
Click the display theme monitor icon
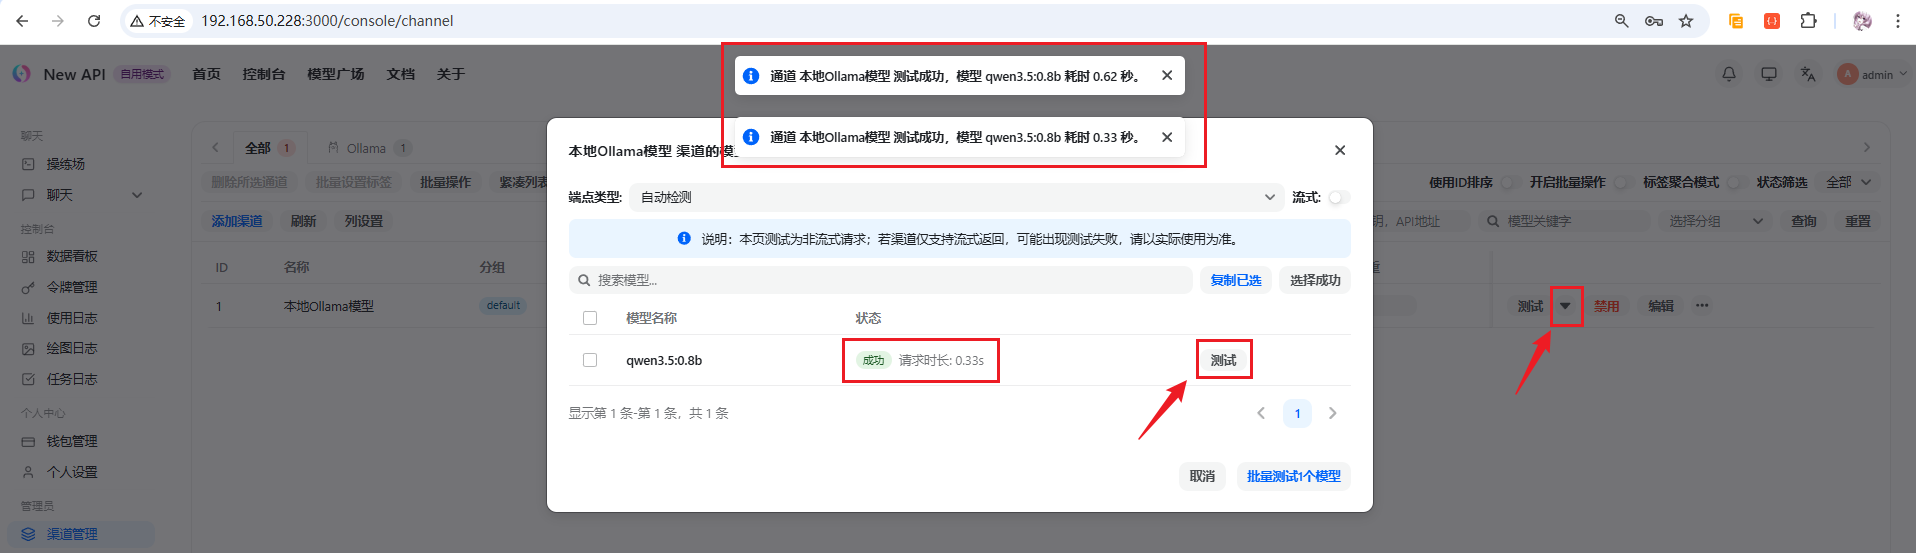point(1768,74)
